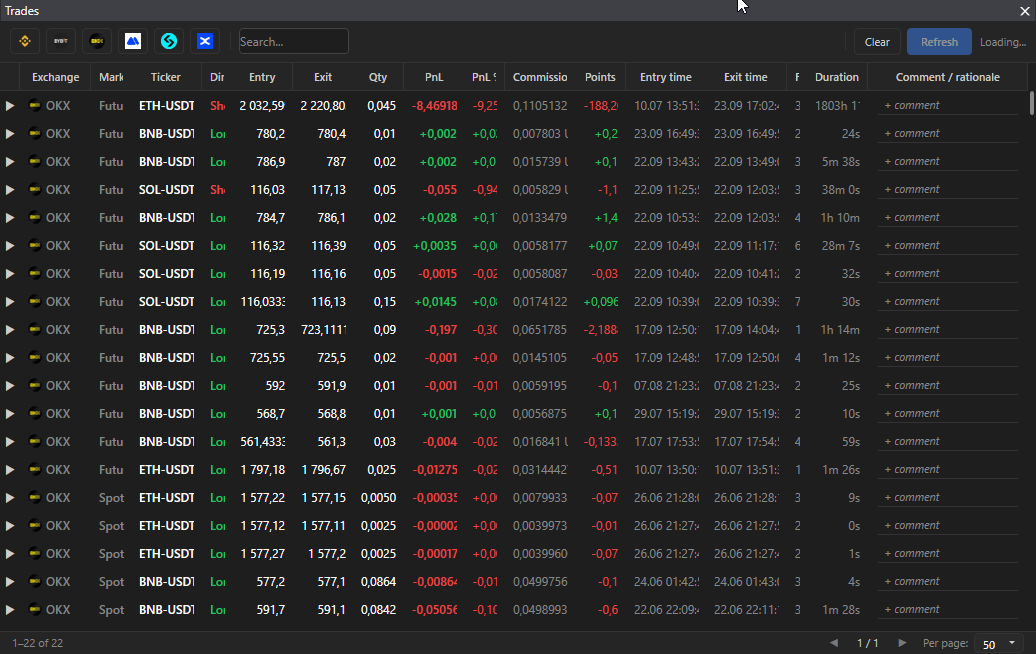Sort by the Qty column header

click(x=378, y=77)
